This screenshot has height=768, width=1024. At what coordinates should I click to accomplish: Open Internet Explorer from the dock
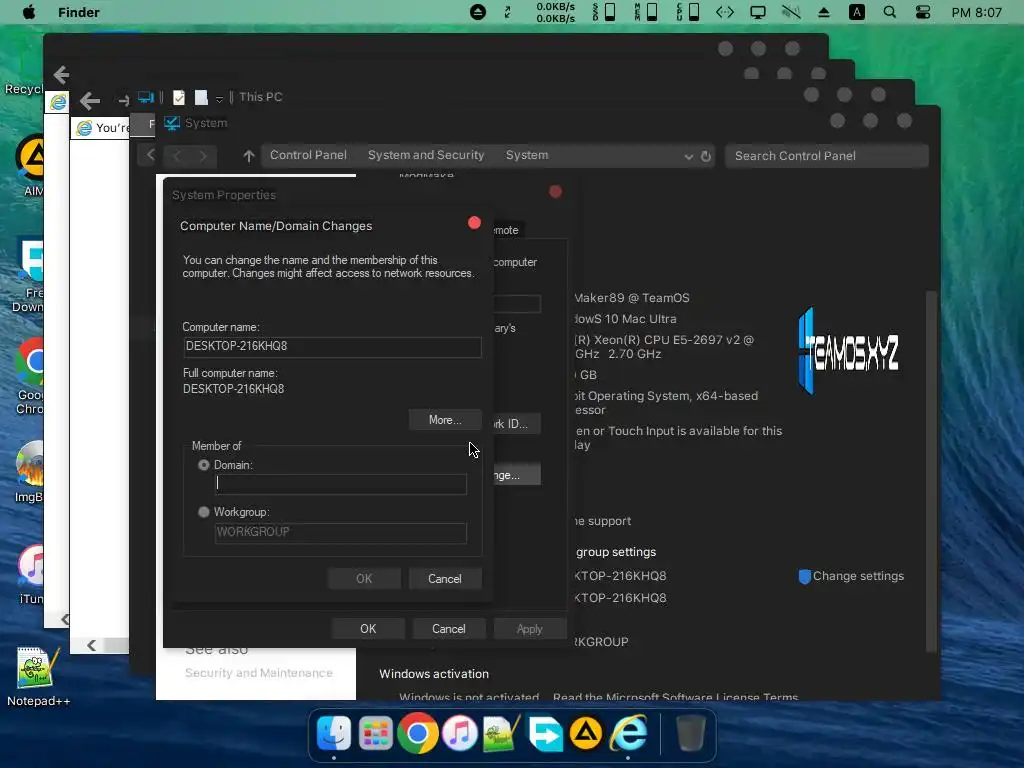[628, 733]
